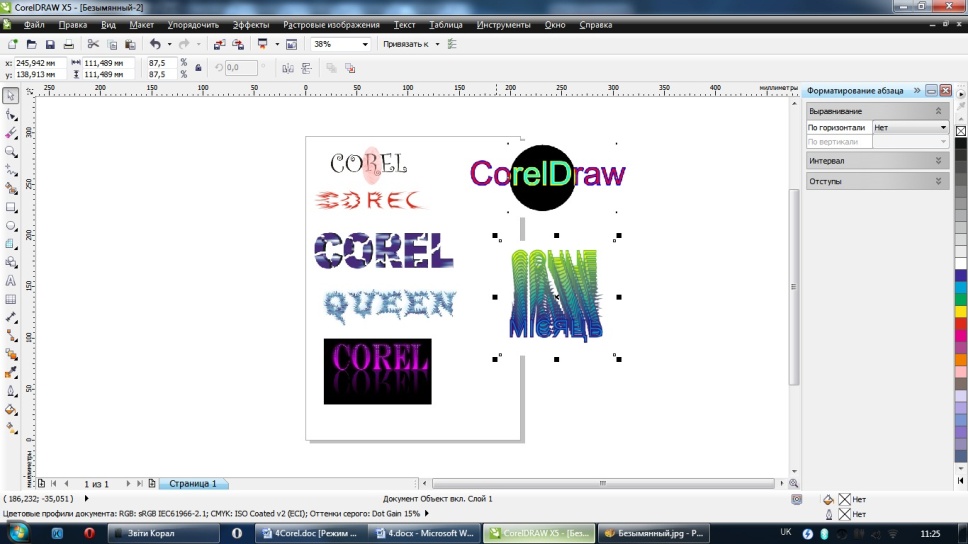
Task: Open the snap Options icon
Action: (x=453, y=44)
